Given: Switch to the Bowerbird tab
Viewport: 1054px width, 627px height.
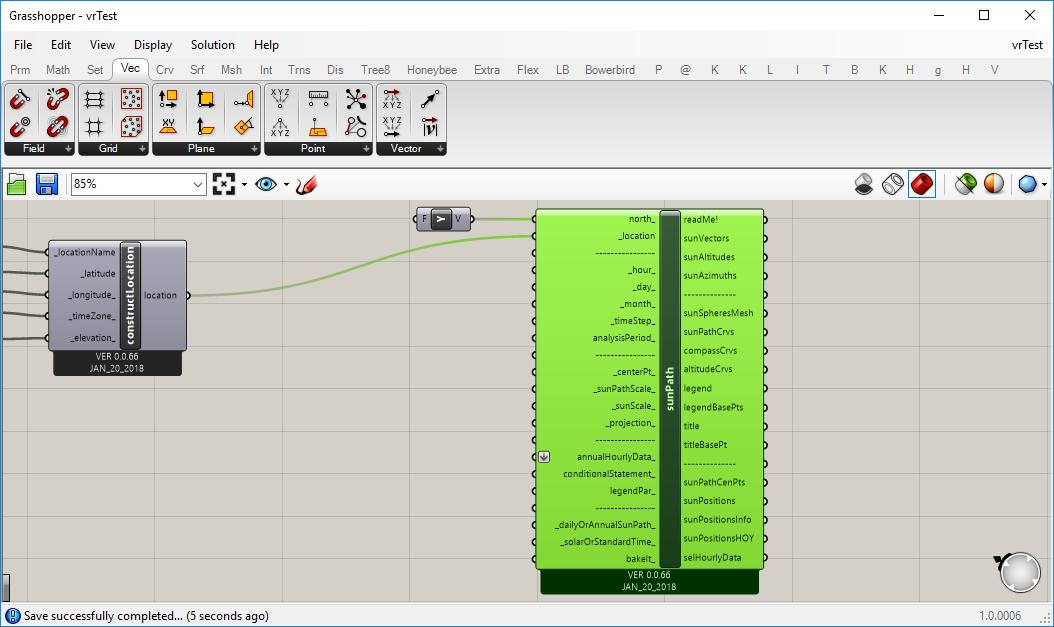Looking at the screenshot, I should tap(610, 70).
